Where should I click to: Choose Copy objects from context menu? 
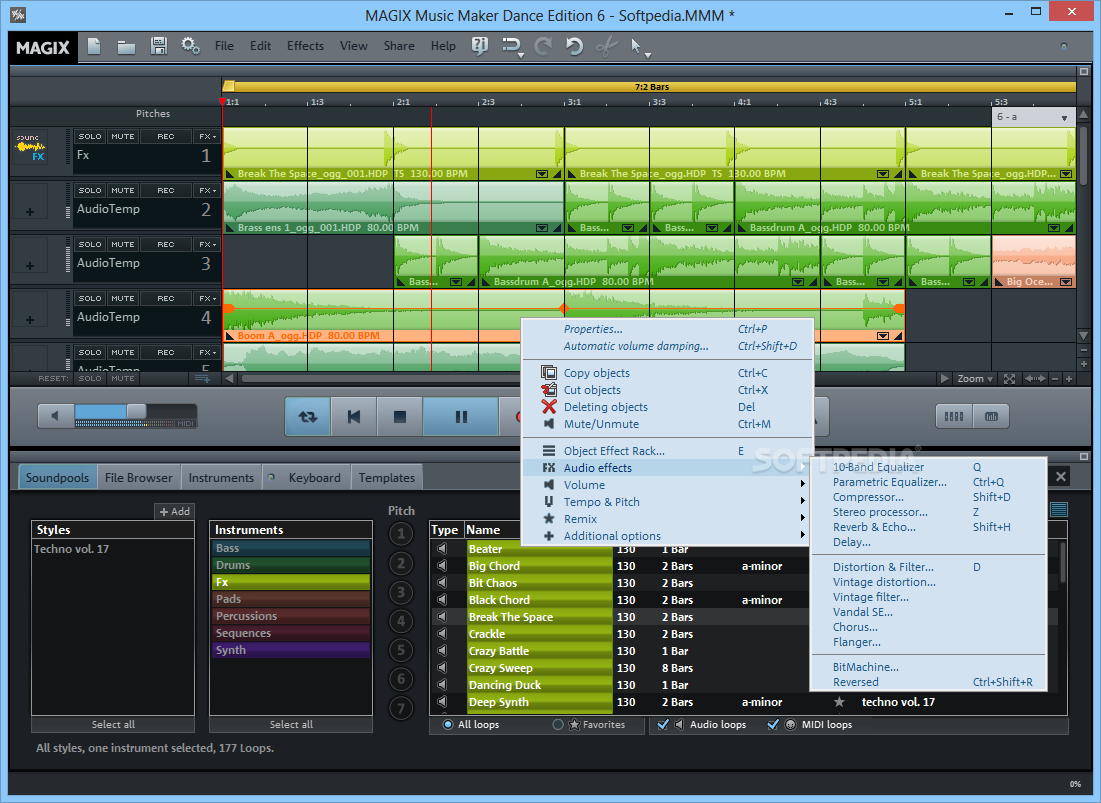(668, 373)
